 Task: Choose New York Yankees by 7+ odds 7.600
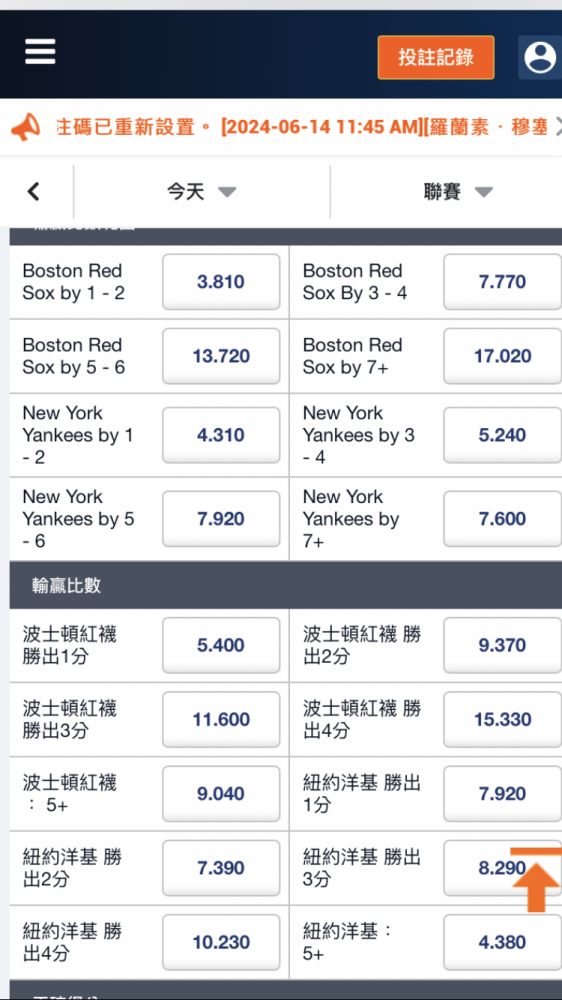point(503,518)
